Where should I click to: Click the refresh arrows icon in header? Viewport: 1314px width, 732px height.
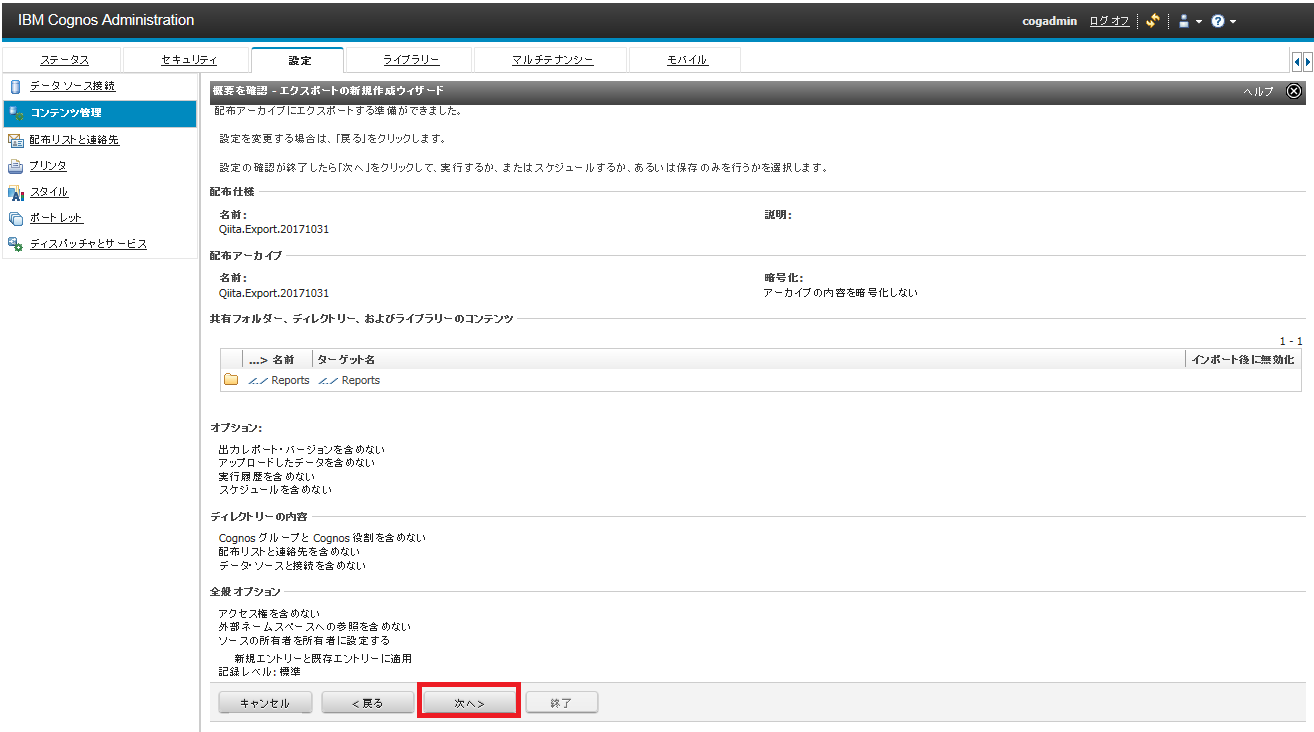[x=1152, y=20]
